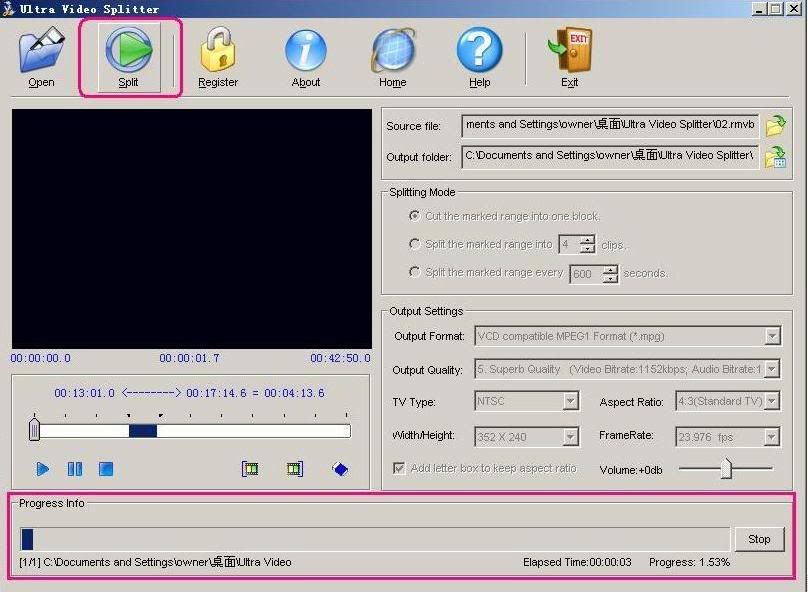Image resolution: width=808 pixels, height=592 pixels.
Task: Set the start mark of range
Action: pos(250,469)
